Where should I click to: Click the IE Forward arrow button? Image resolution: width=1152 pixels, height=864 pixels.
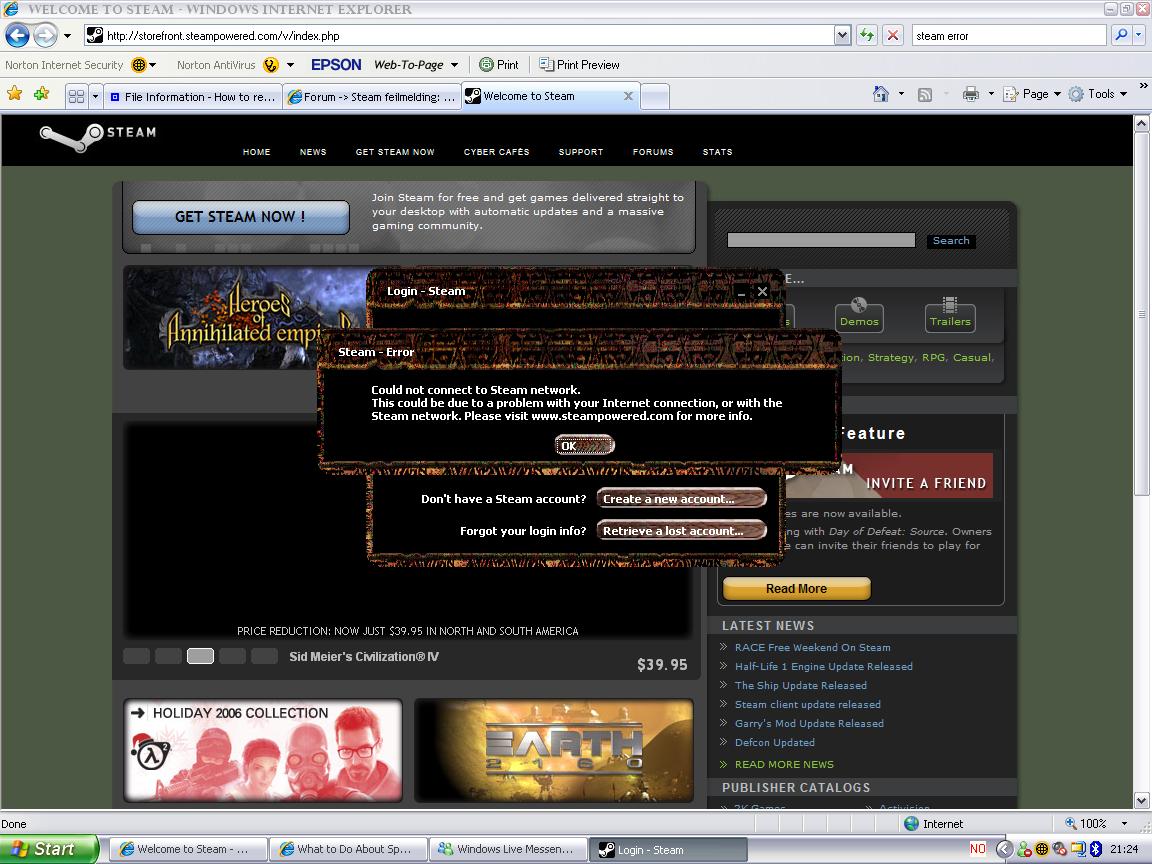45,35
